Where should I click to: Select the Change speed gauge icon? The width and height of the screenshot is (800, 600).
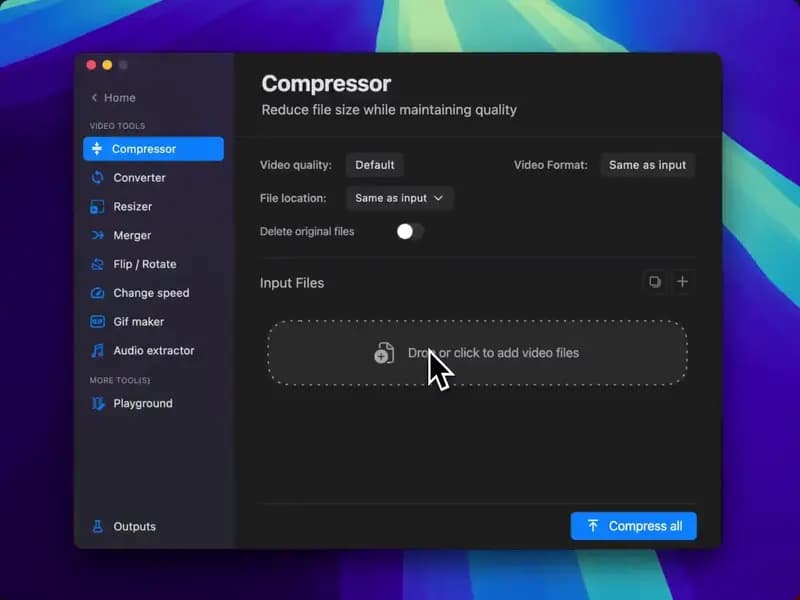(97, 294)
